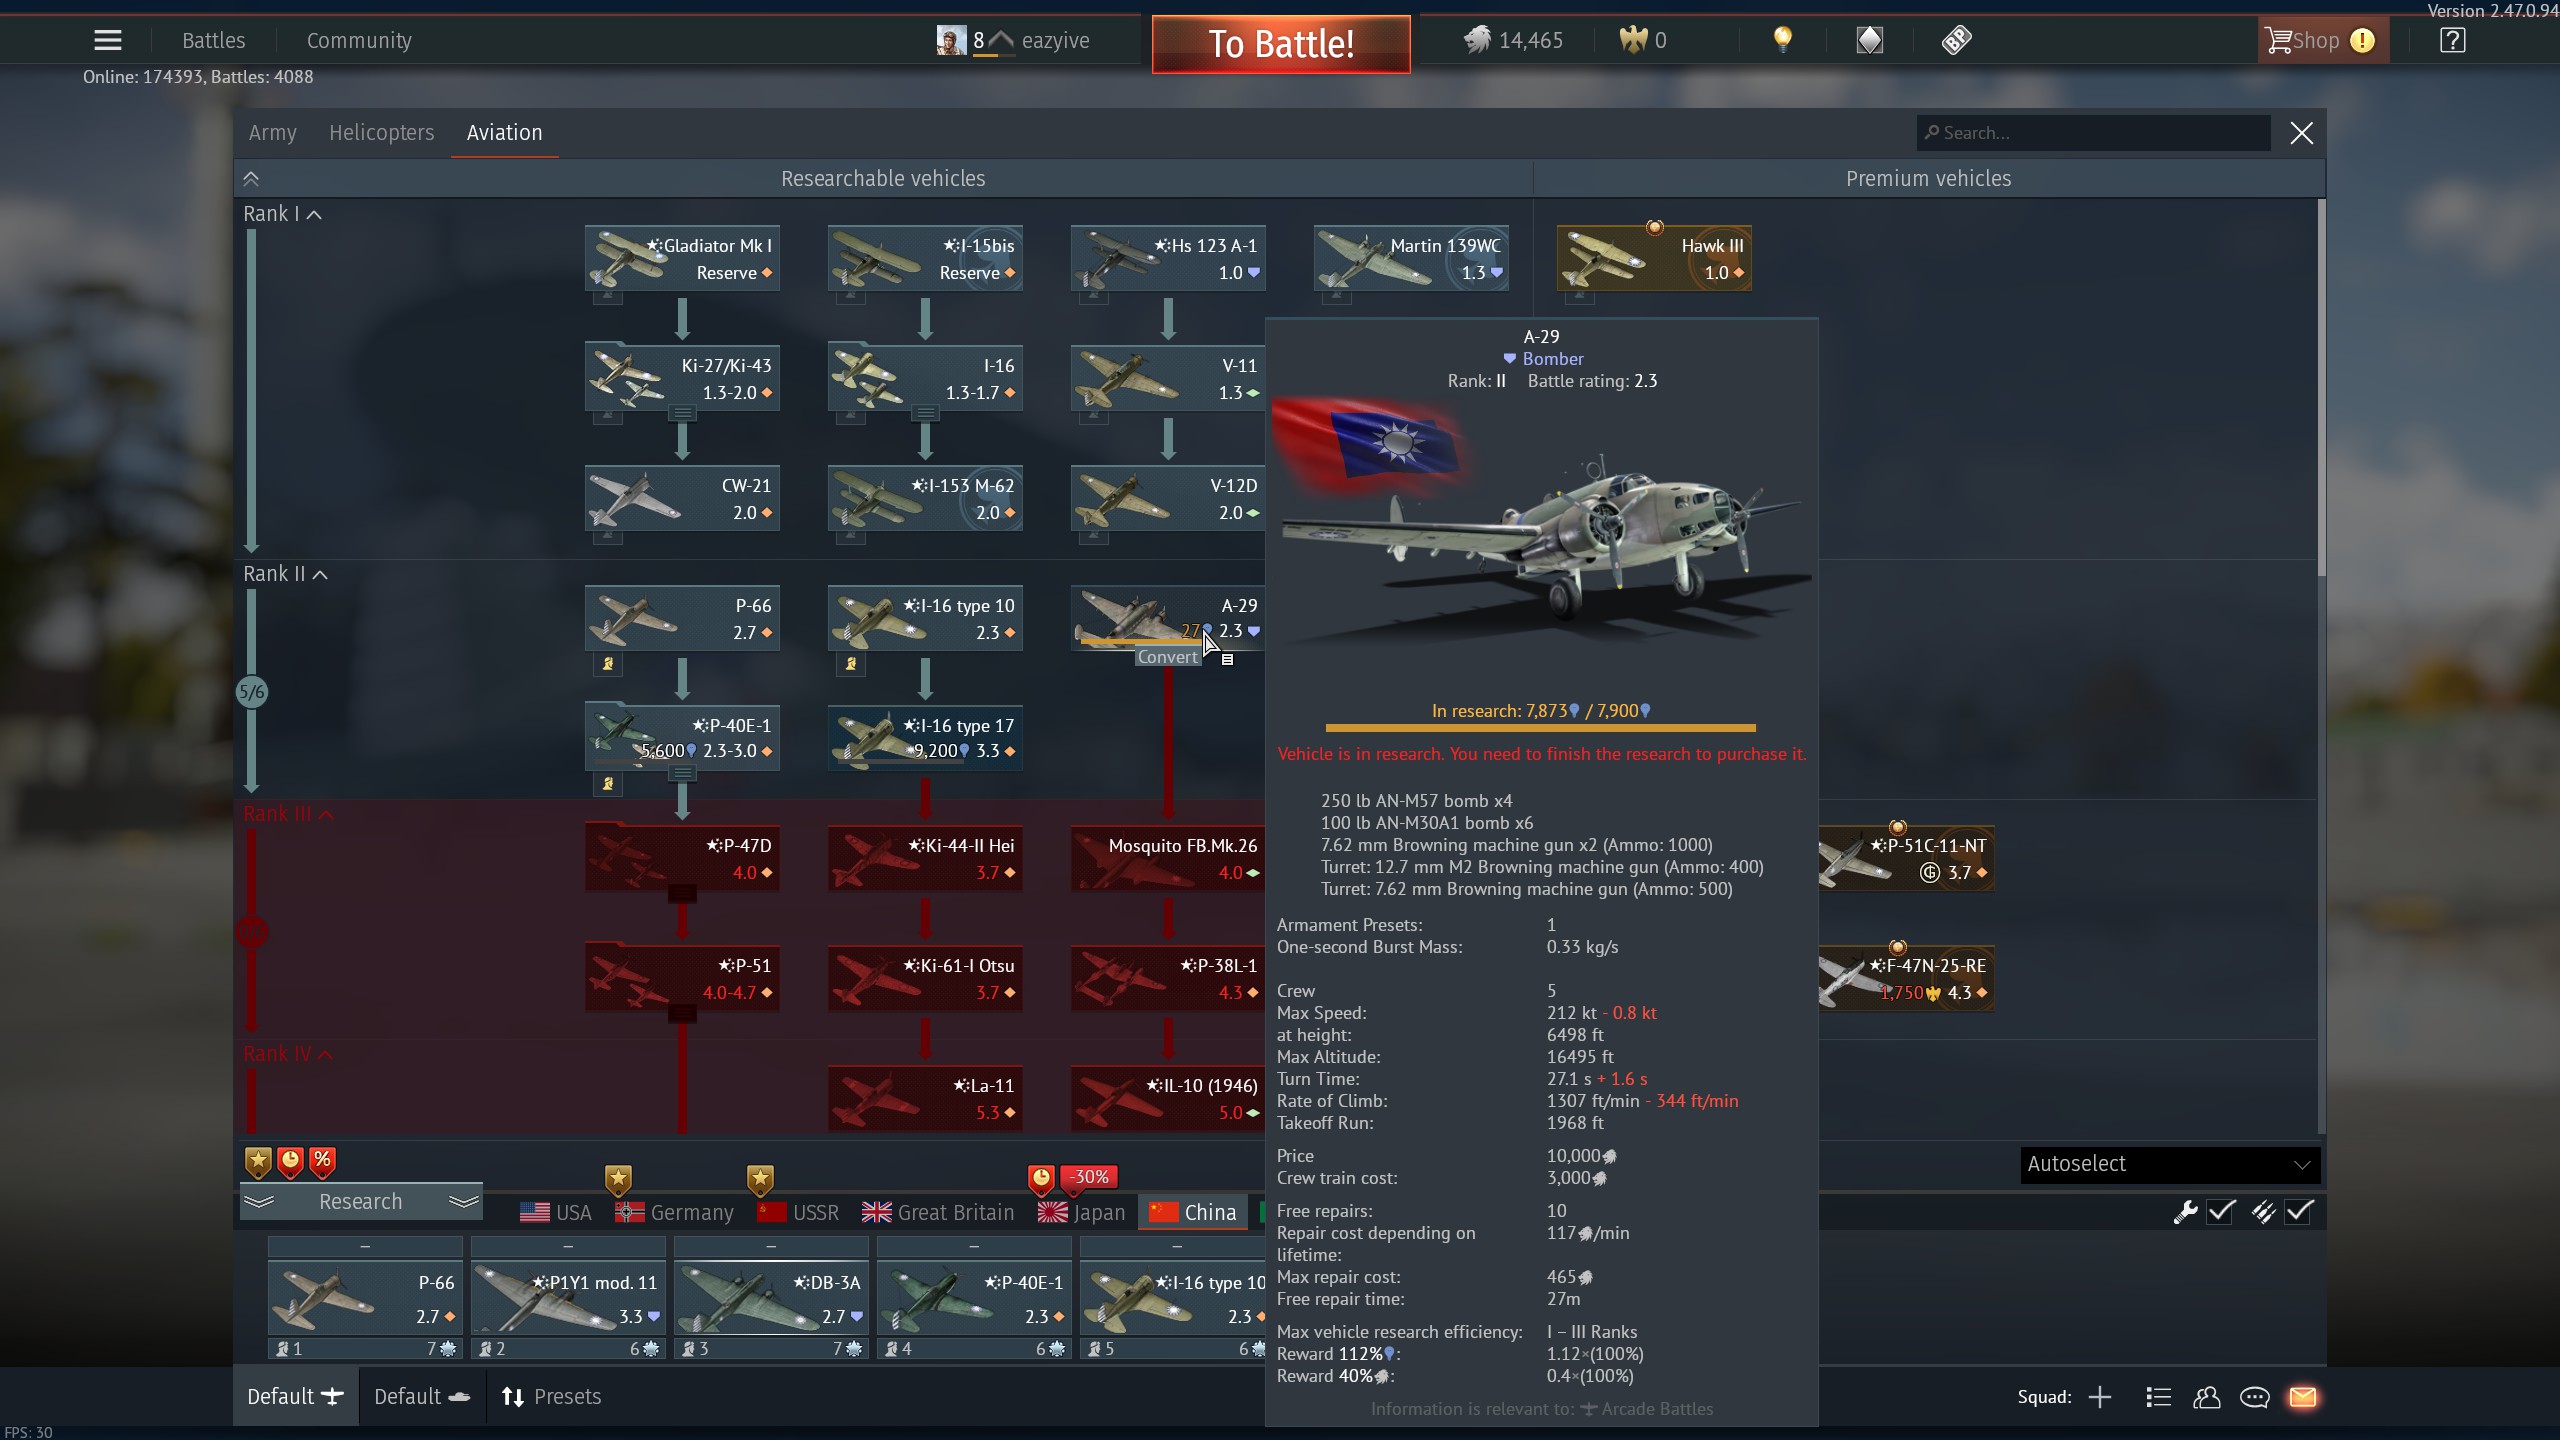2560x1440 pixels.
Task: Click the clock booster icon
Action: click(x=290, y=1162)
